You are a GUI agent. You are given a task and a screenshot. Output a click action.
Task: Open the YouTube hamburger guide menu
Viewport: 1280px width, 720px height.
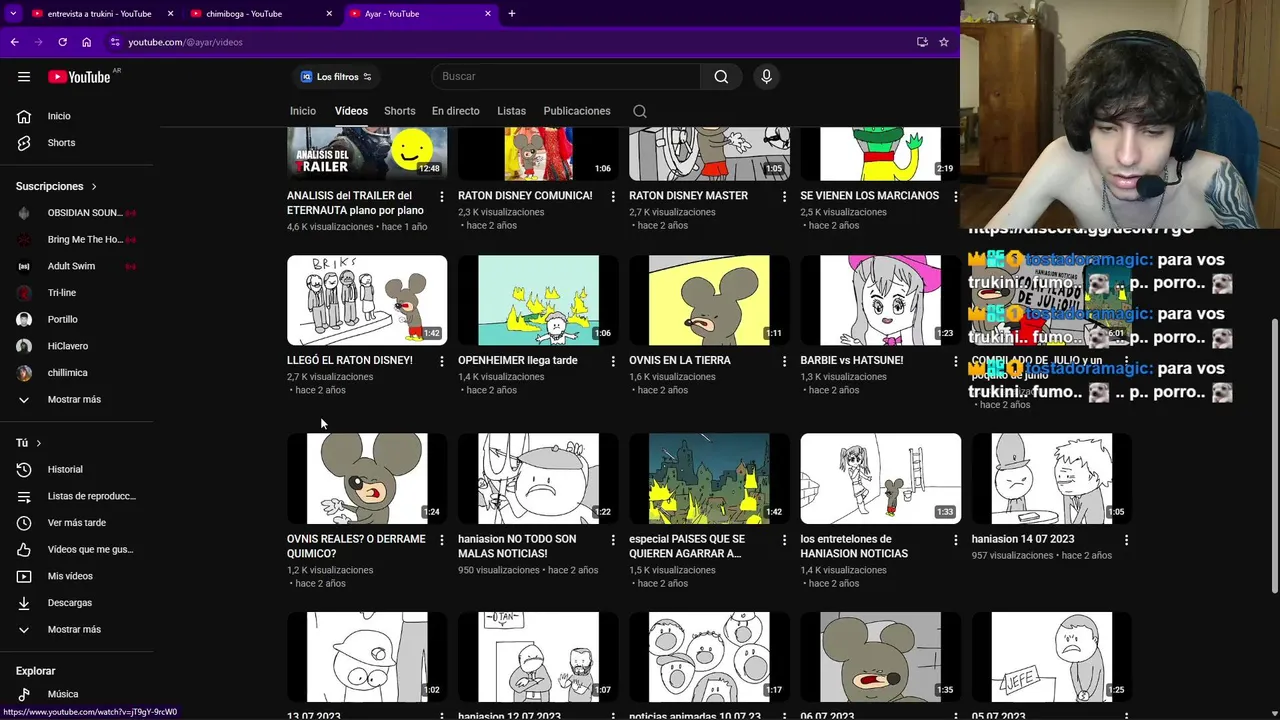(24, 77)
